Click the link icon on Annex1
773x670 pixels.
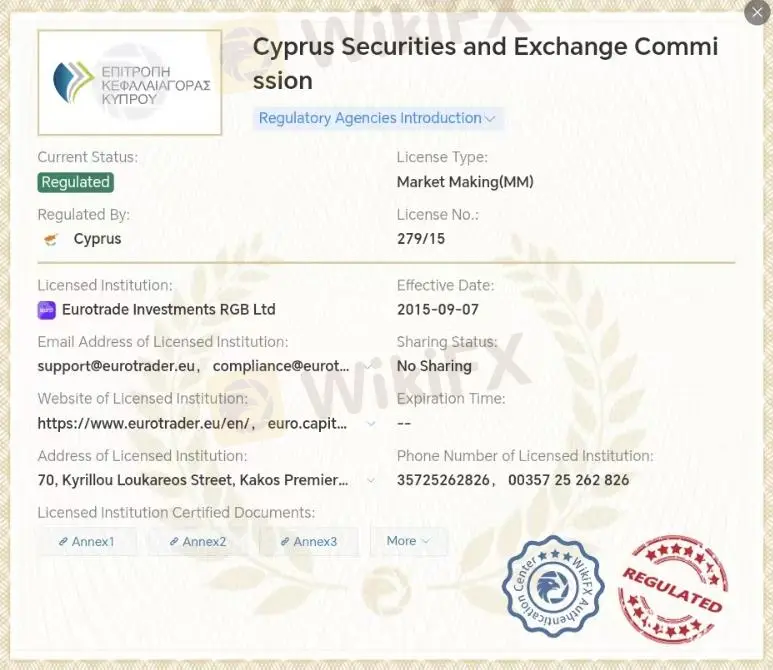[x=62, y=542]
